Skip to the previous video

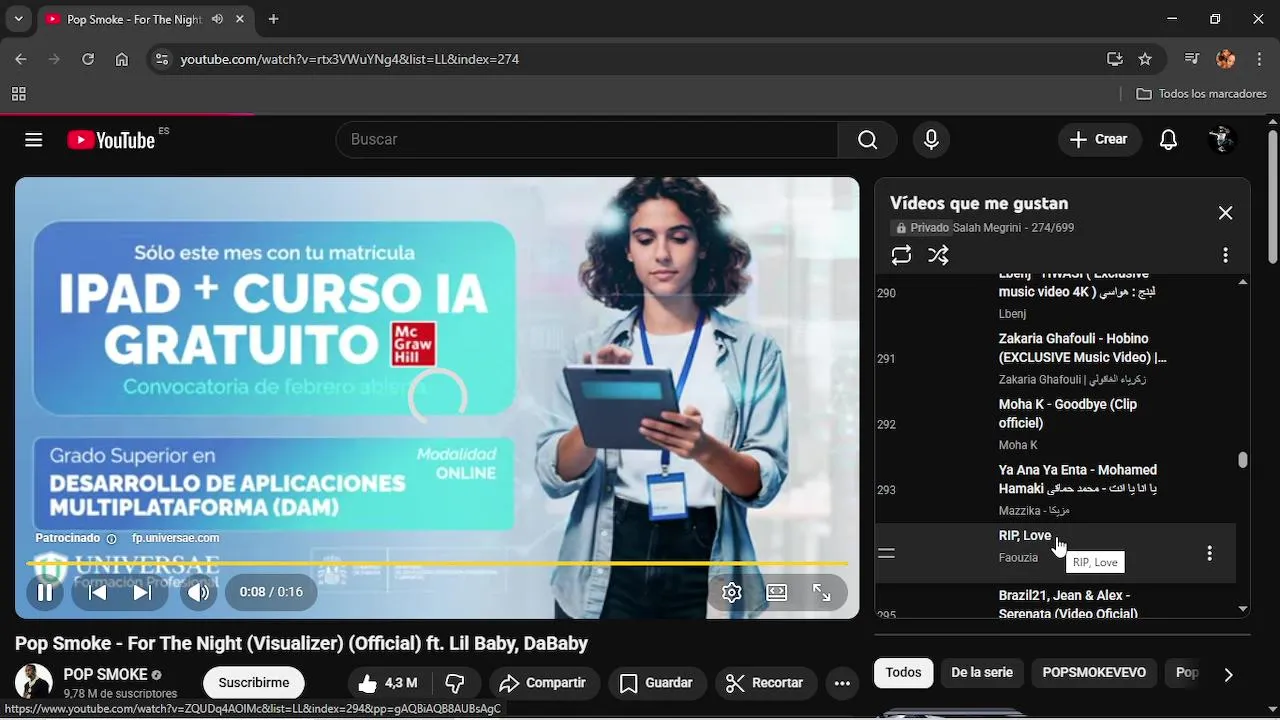pos(97,592)
